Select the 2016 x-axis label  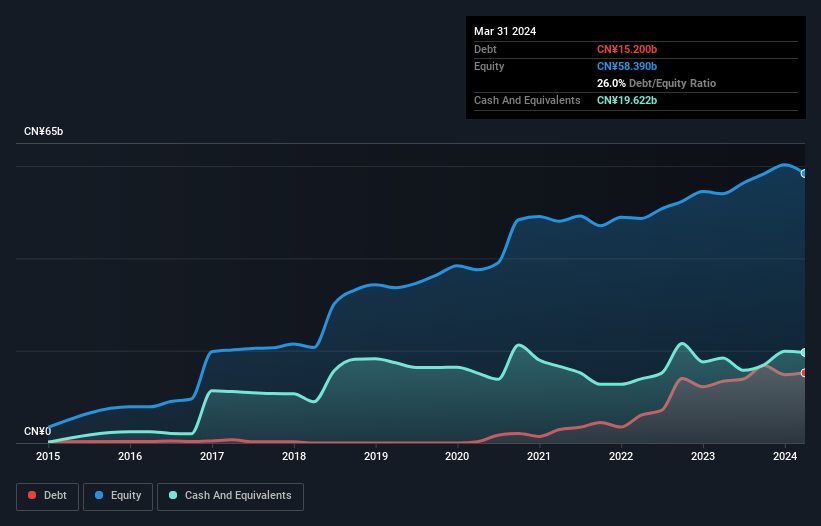[x=130, y=456]
